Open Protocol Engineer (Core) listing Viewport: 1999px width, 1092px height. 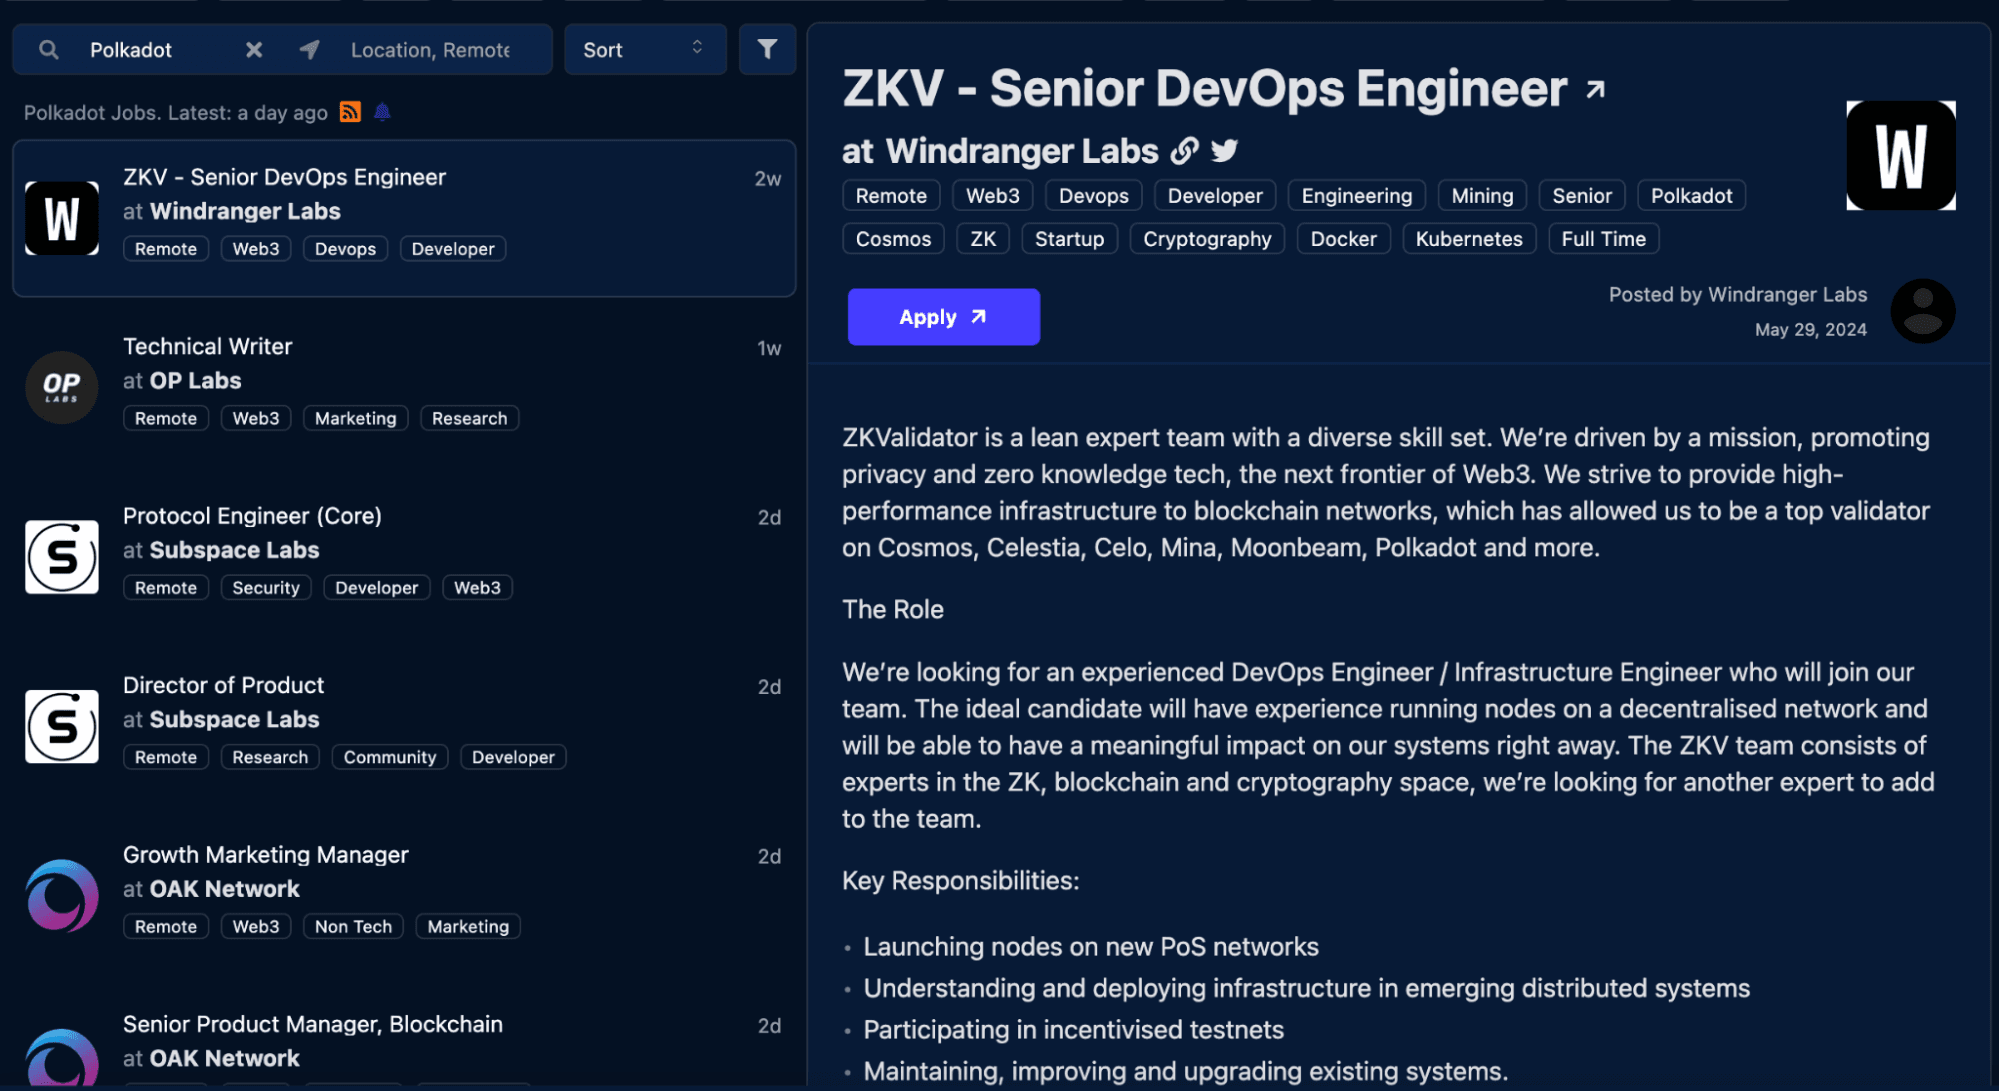click(x=252, y=516)
